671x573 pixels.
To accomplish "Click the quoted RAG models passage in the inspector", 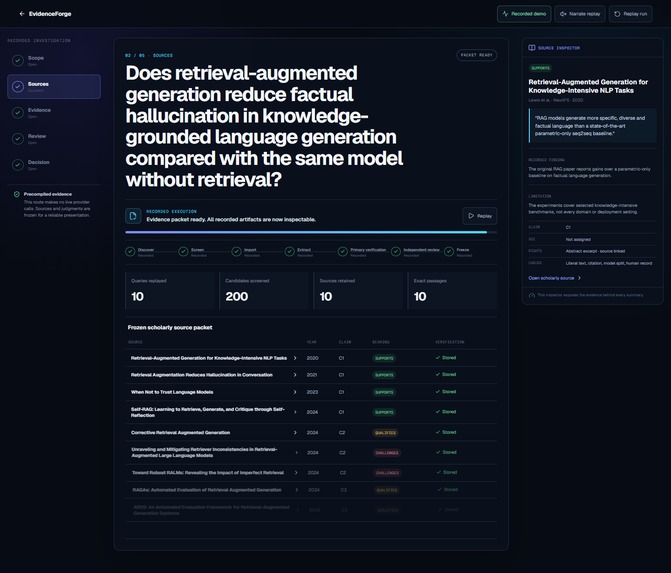I will (593, 126).
